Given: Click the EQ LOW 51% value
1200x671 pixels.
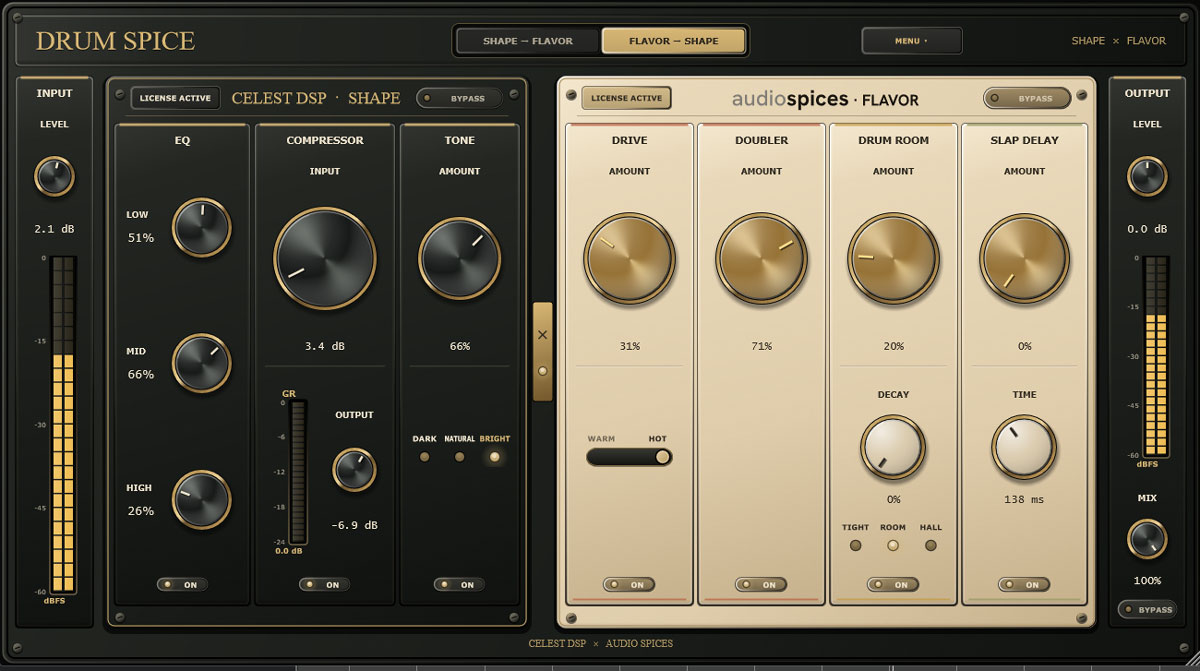Looking at the screenshot, I should 141,238.
